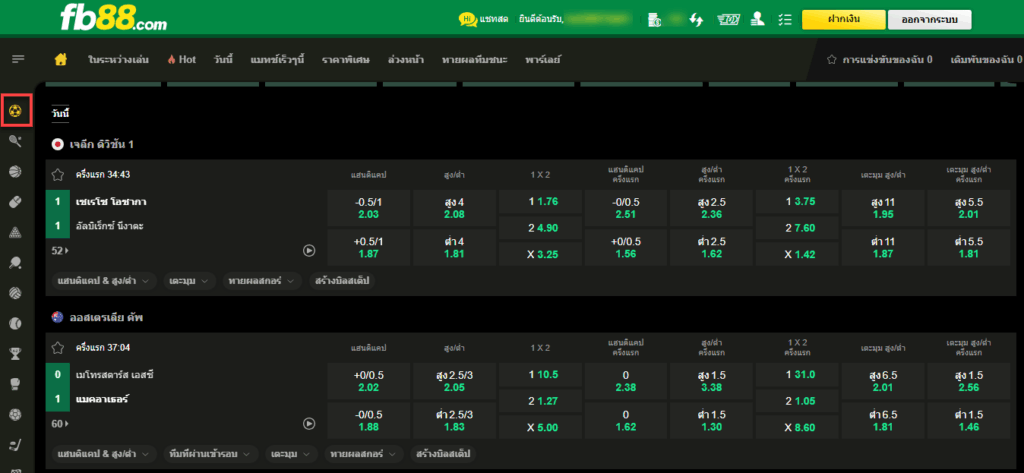Open the แมทช์เร็วๆนี้ menu
Viewport: 1024px width, 473px height.
click(x=277, y=59)
